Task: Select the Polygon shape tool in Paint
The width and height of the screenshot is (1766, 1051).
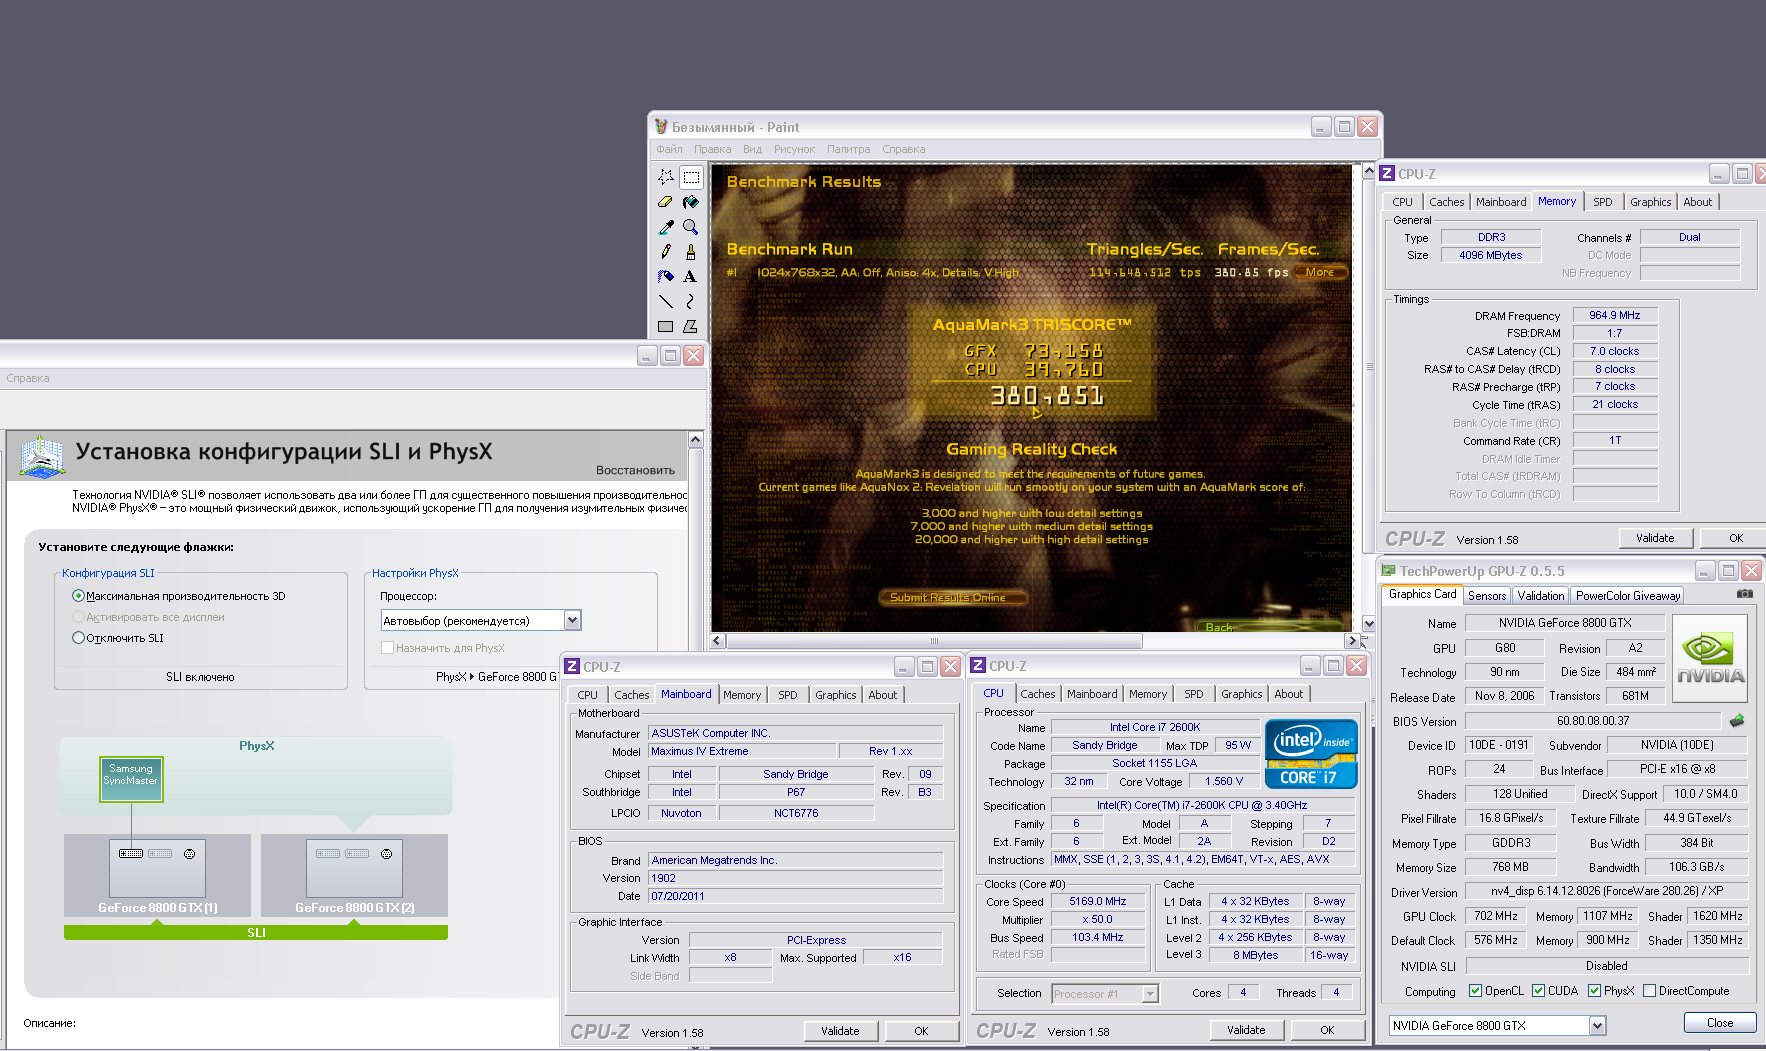Action: click(x=691, y=326)
